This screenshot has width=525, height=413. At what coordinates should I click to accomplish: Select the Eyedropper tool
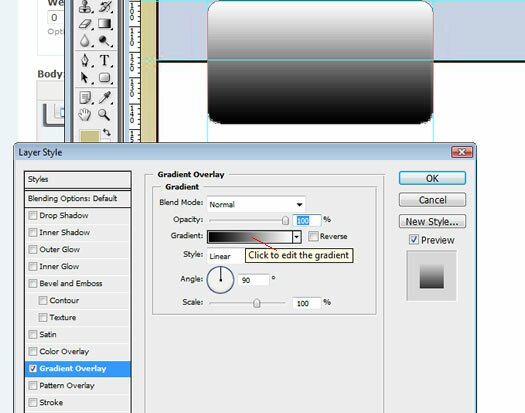(104, 97)
